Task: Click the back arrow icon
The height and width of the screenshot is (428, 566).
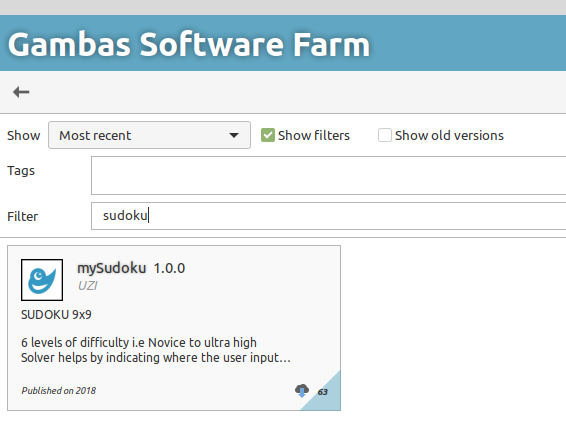Action: pos(21,92)
